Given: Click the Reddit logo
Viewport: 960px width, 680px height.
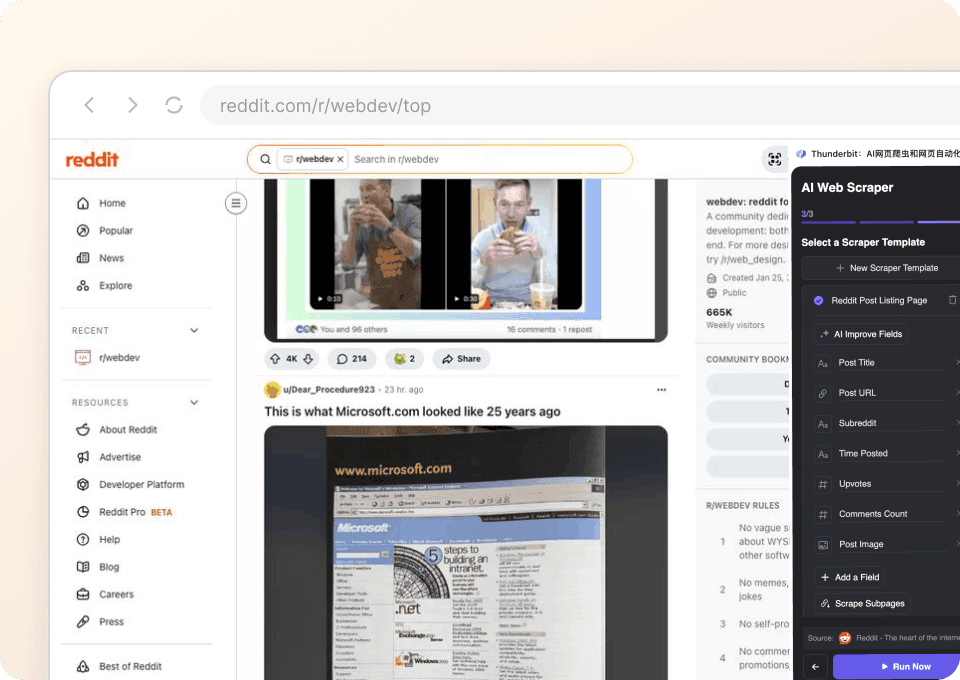Looking at the screenshot, I should (92, 160).
